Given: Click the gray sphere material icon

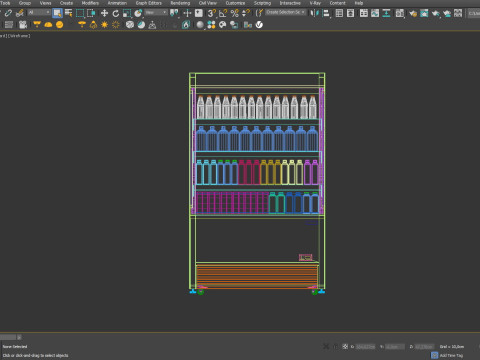Looking at the screenshot, I should tap(200, 25).
